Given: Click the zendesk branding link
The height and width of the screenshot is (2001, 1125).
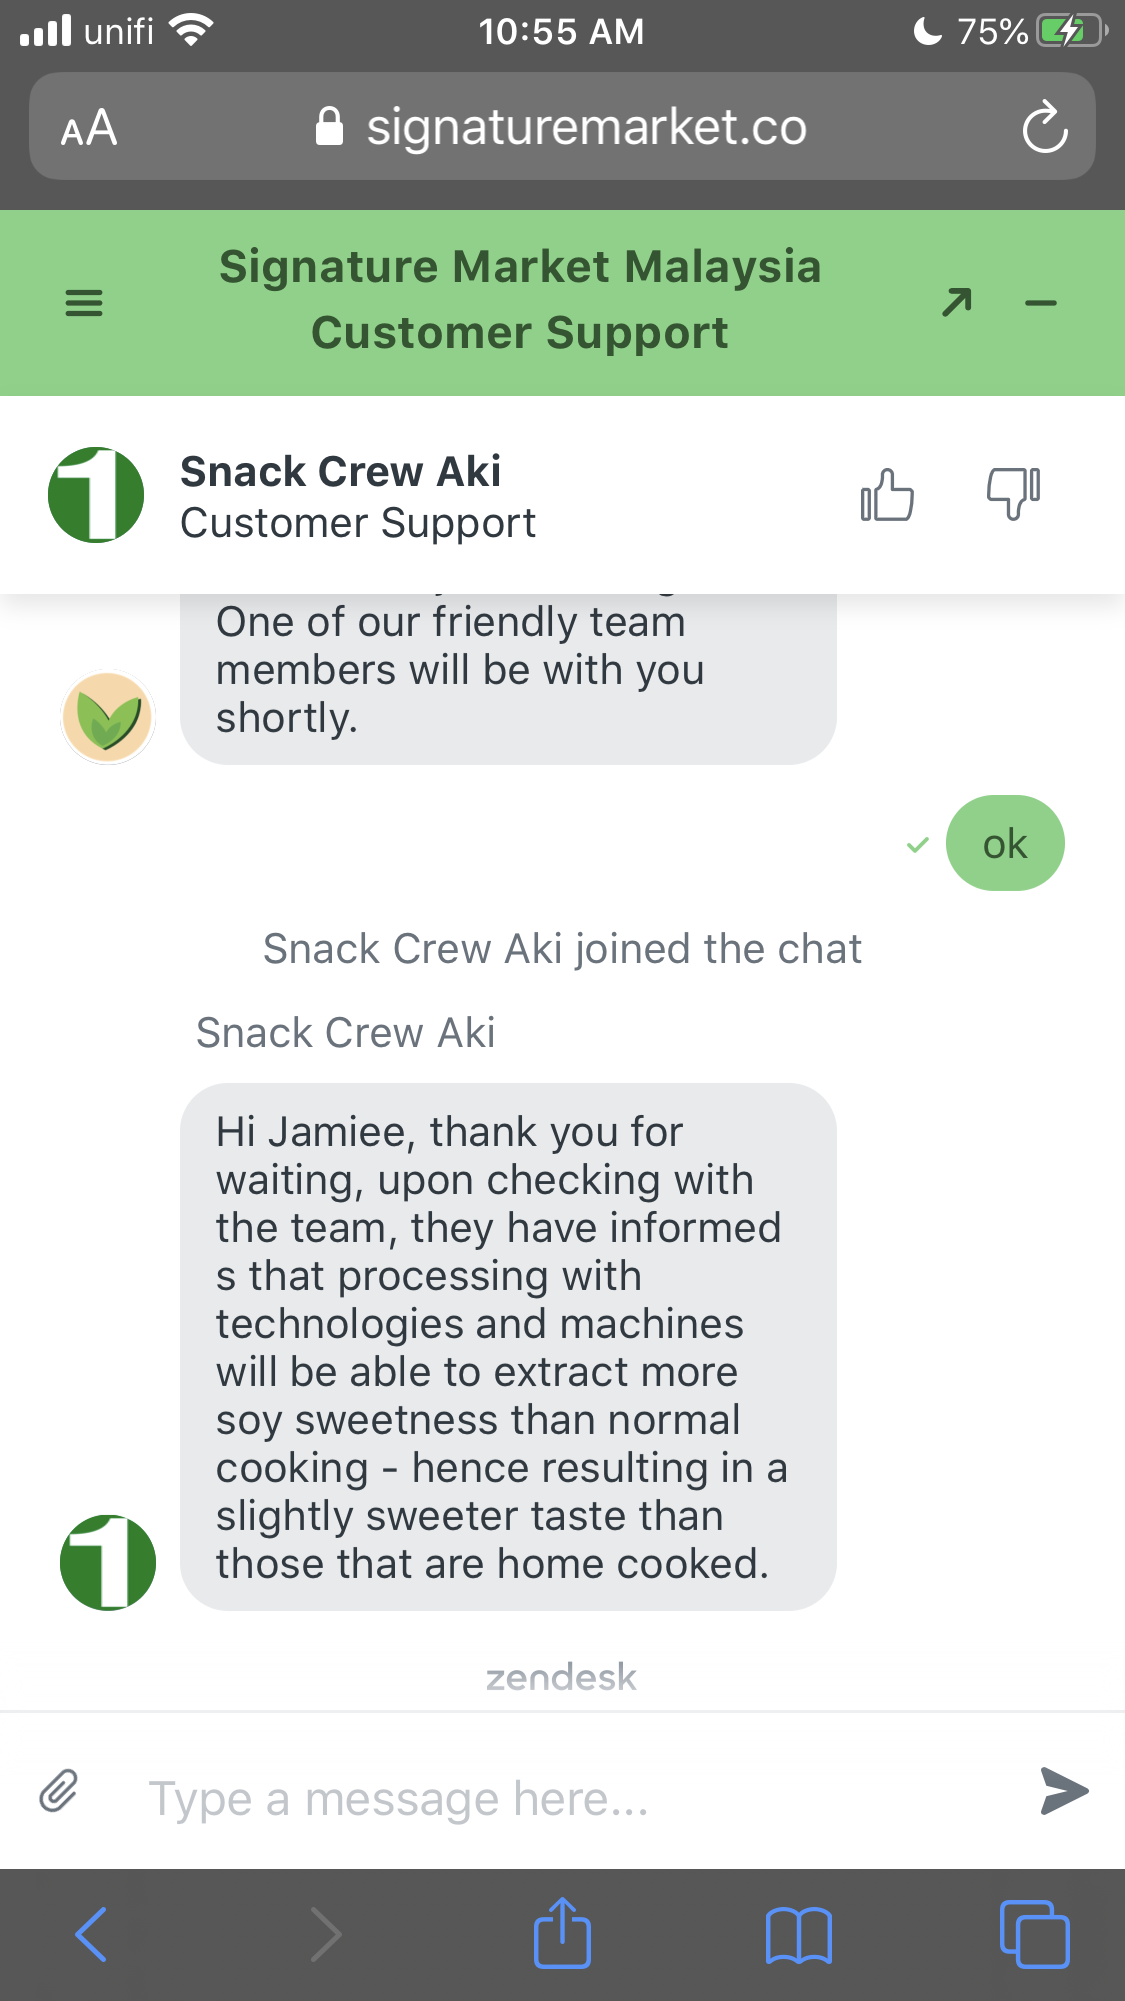Looking at the screenshot, I should [561, 1677].
